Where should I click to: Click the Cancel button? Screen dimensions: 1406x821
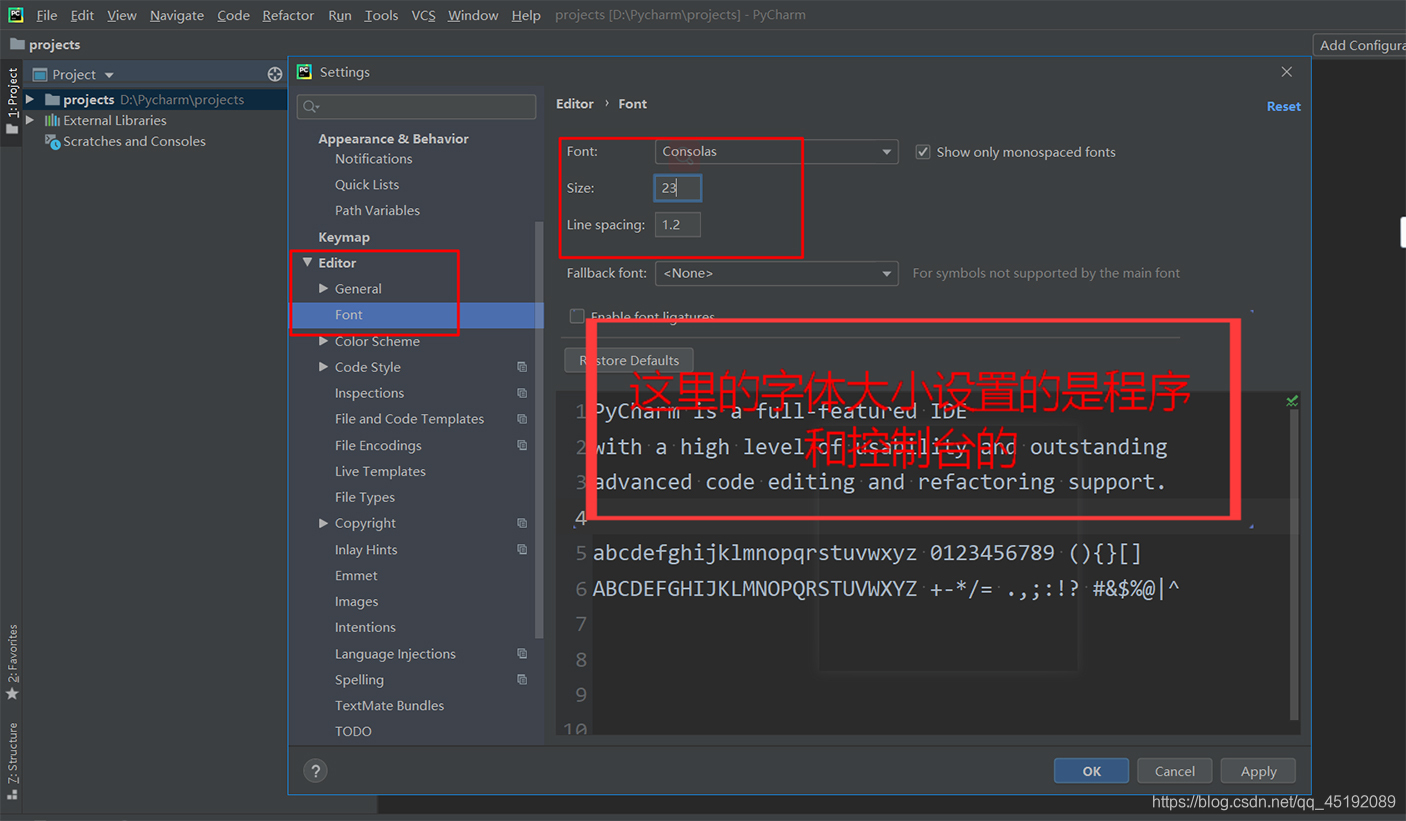[1175, 771]
